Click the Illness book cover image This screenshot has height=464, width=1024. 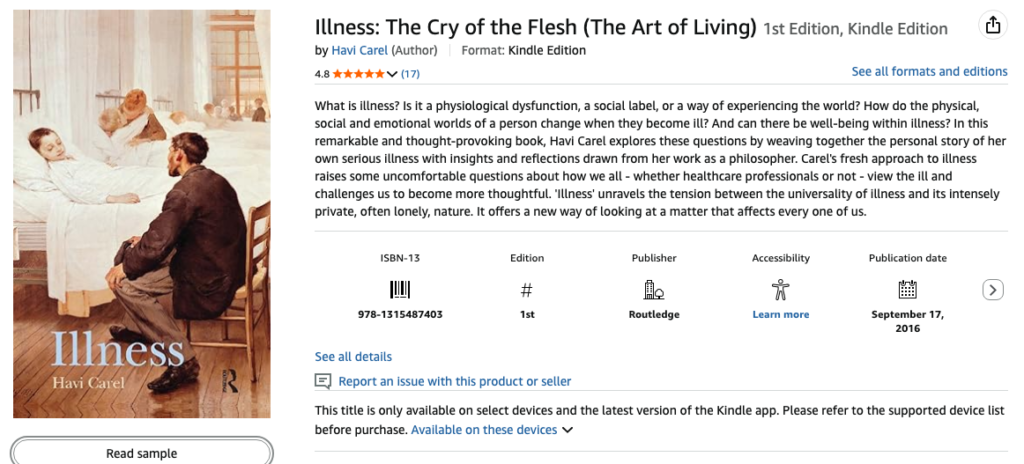click(142, 214)
